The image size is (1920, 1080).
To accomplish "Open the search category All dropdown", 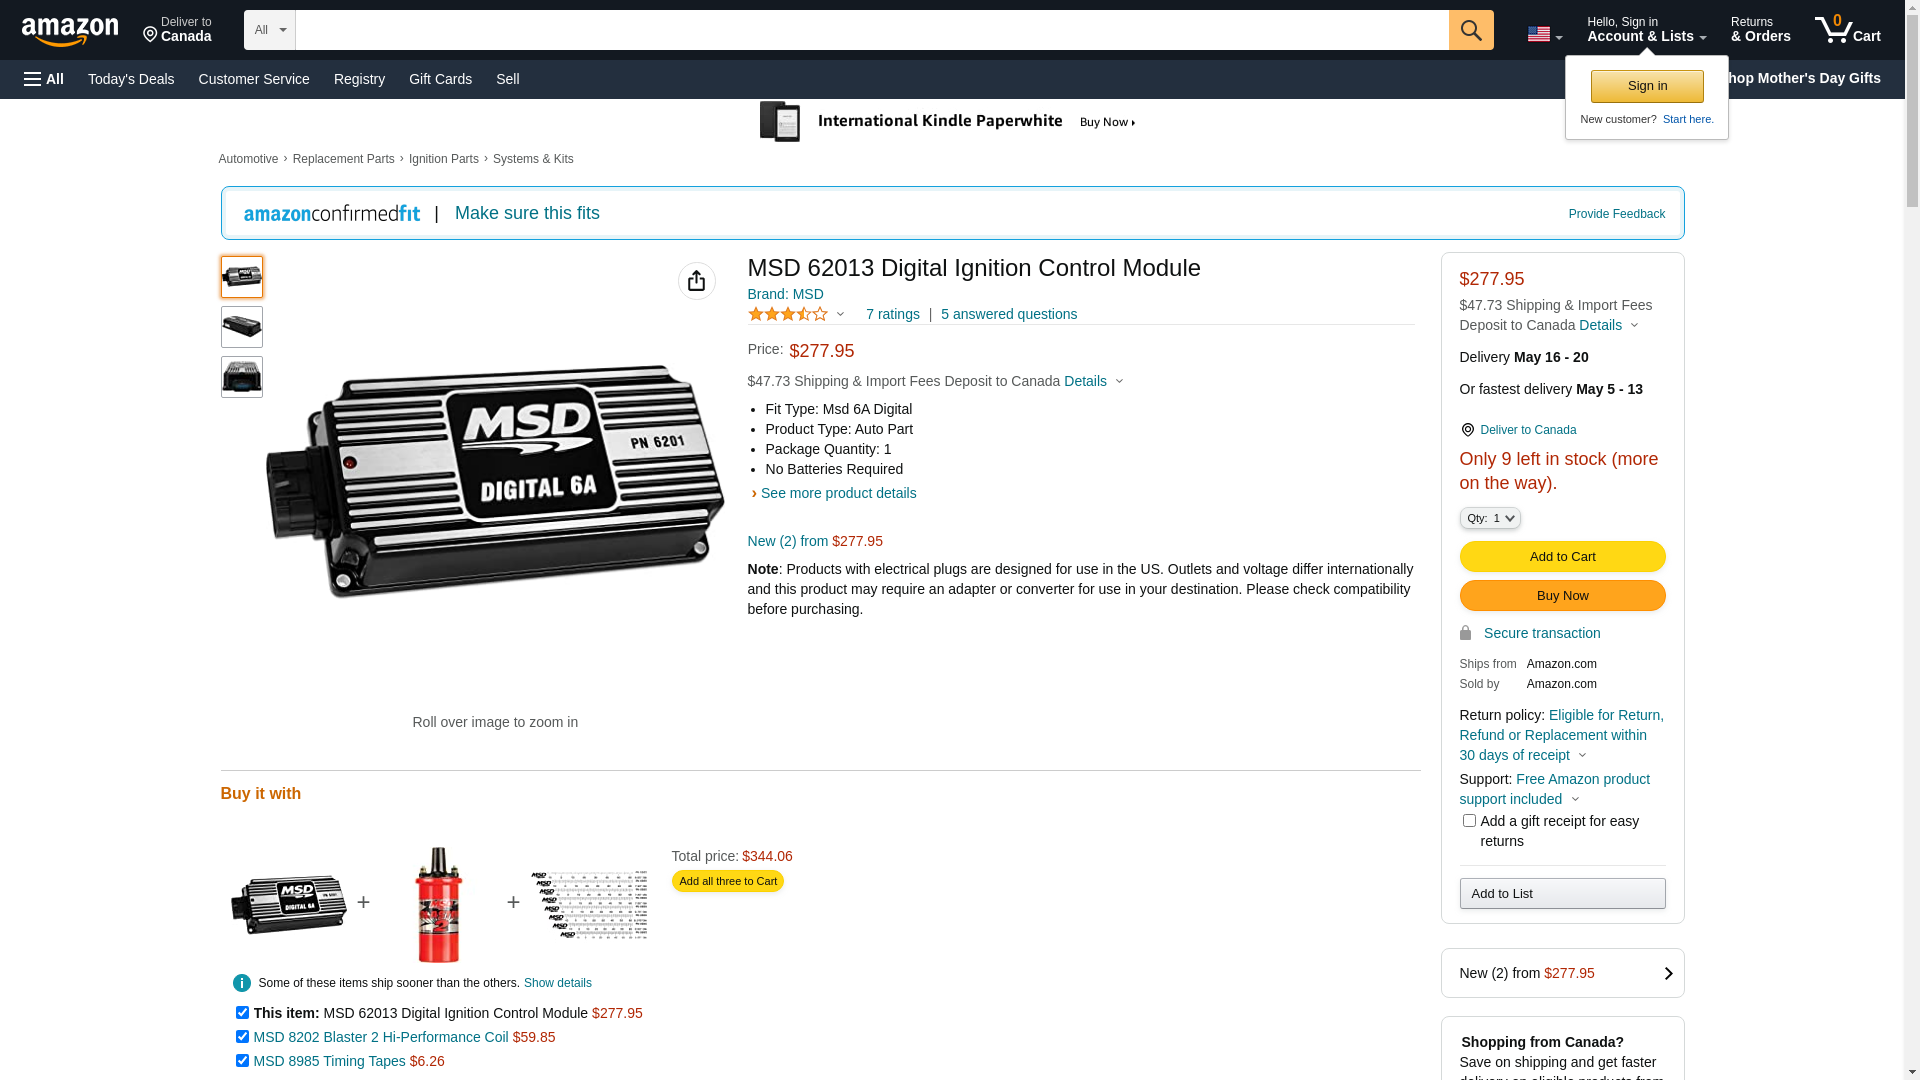I will tap(269, 30).
